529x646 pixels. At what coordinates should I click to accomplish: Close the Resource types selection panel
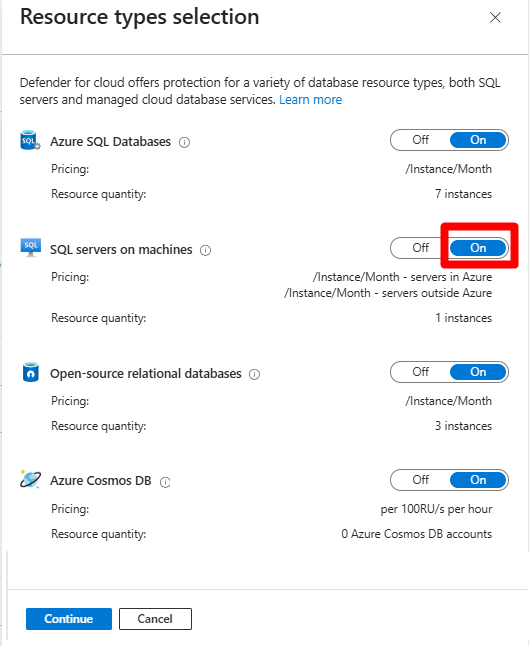[x=495, y=17]
